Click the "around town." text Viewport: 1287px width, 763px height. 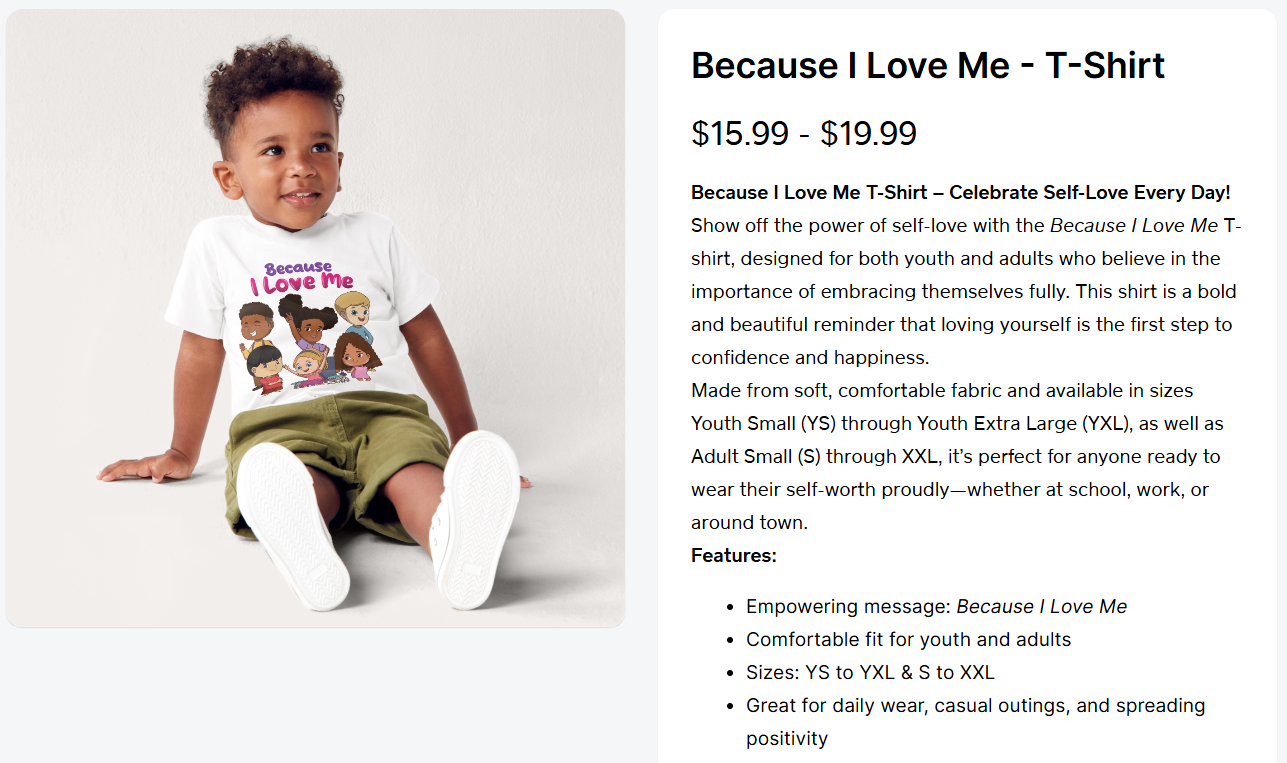749,522
